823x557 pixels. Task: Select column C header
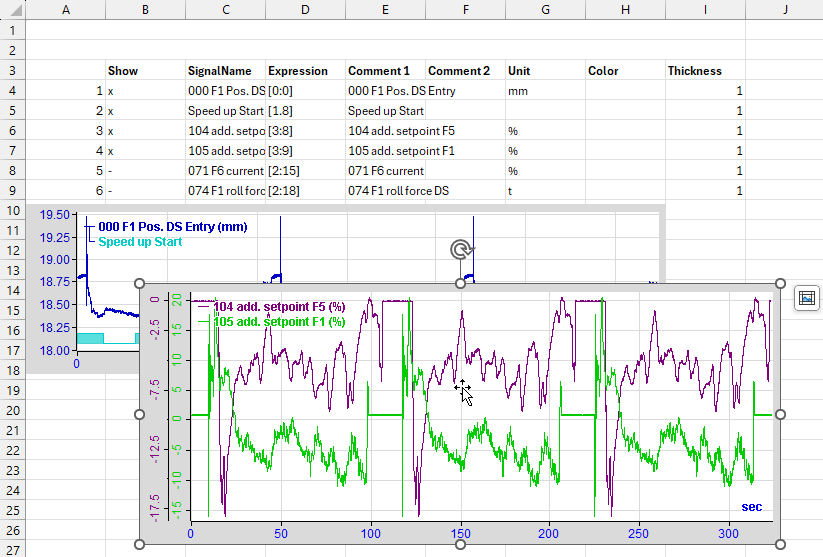(226, 9)
